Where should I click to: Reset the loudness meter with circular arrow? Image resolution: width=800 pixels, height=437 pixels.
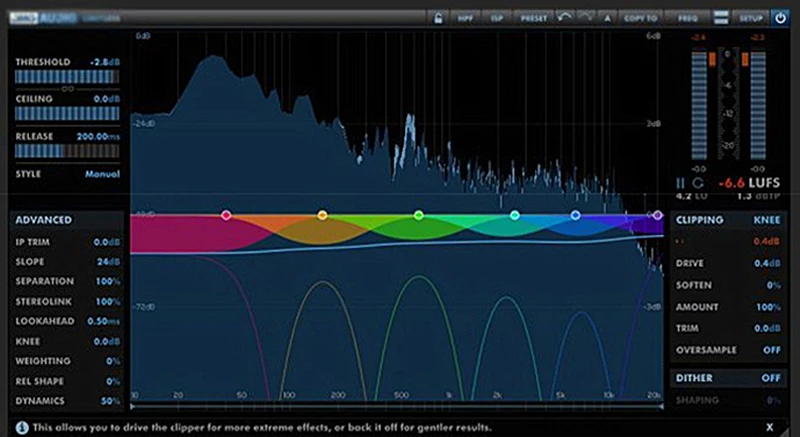pyautogui.click(x=698, y=183)
